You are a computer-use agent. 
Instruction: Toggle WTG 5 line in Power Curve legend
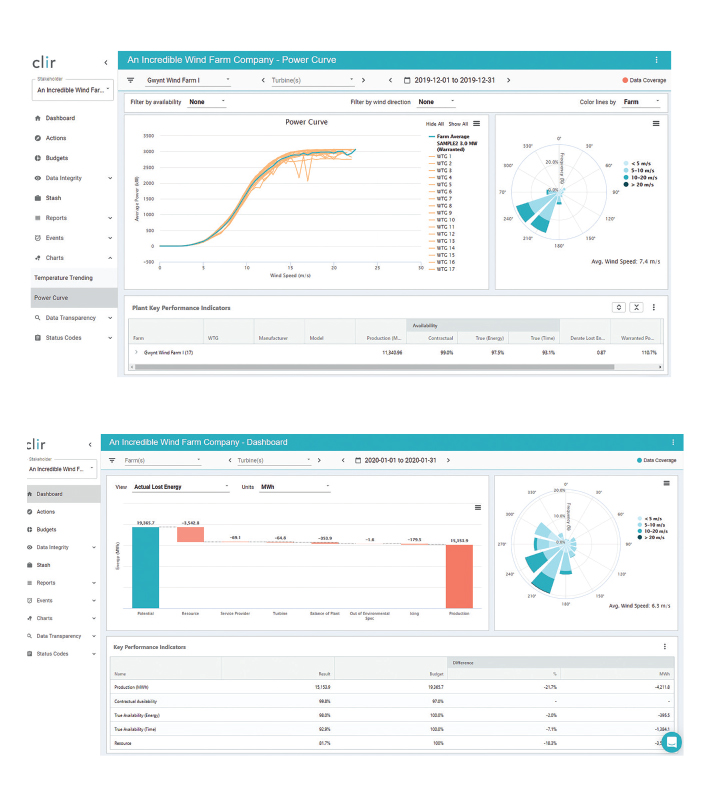point(440,185)
